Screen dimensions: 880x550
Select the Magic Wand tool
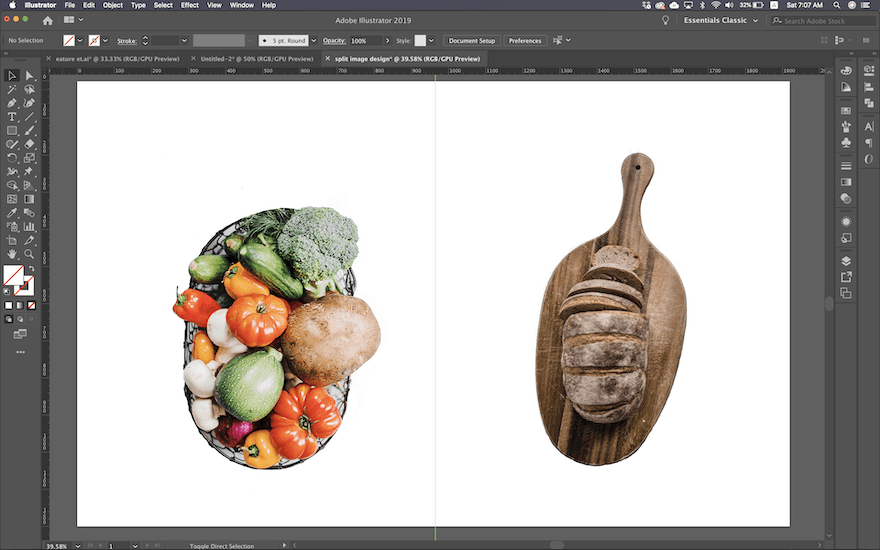[x=12, y=89]
